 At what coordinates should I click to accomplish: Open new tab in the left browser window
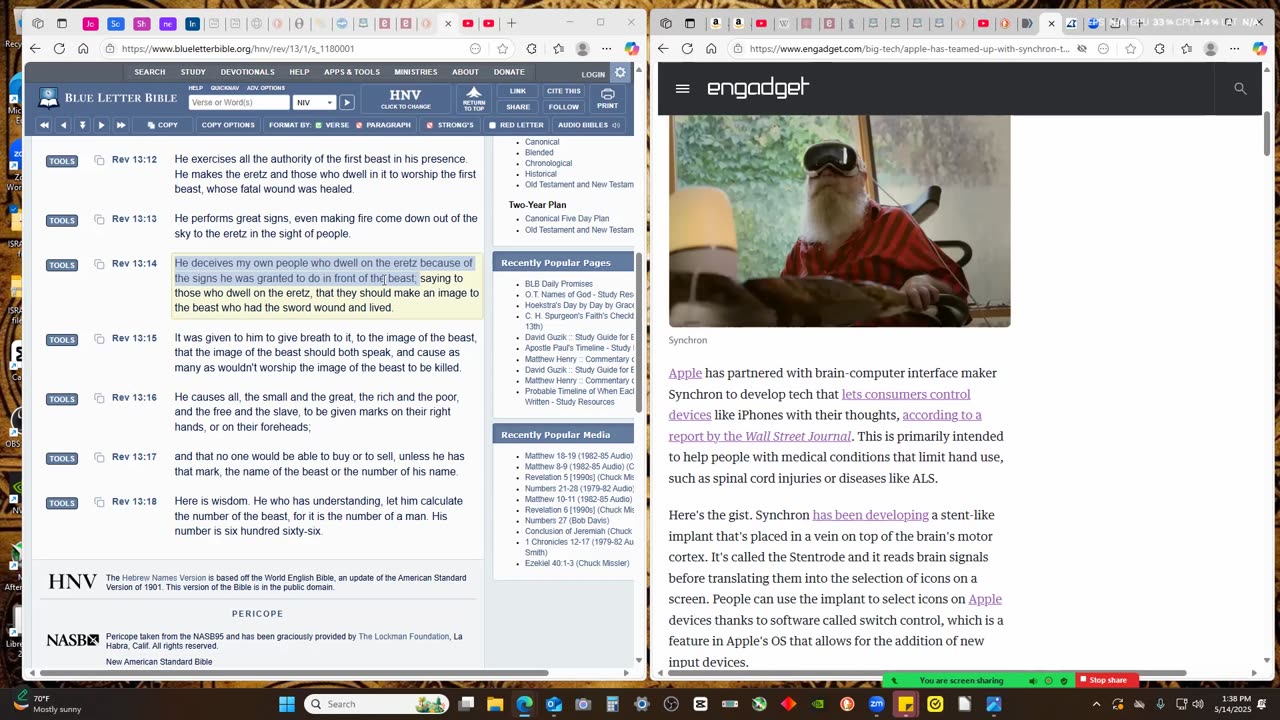click(x=511, y=23)
